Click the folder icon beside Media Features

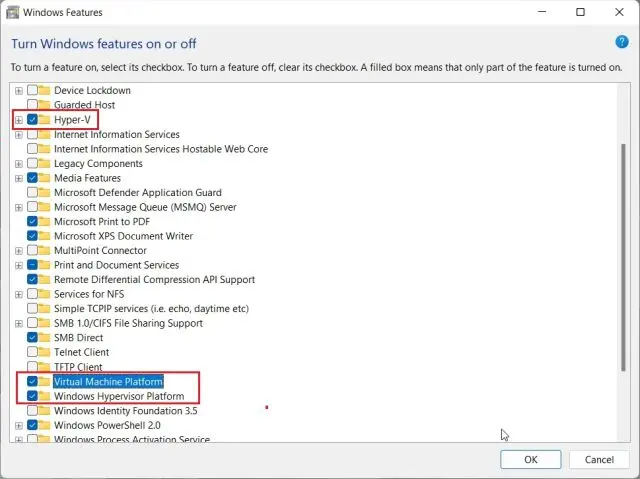[46, 178]
